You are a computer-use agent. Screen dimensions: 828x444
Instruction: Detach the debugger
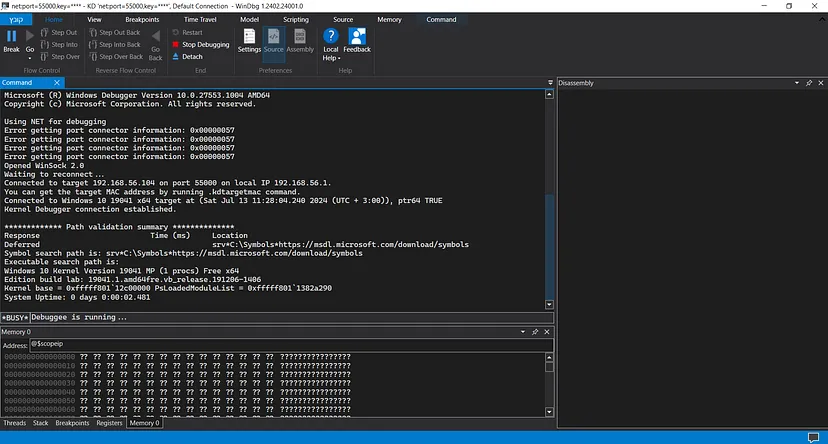tap(187, 56)
